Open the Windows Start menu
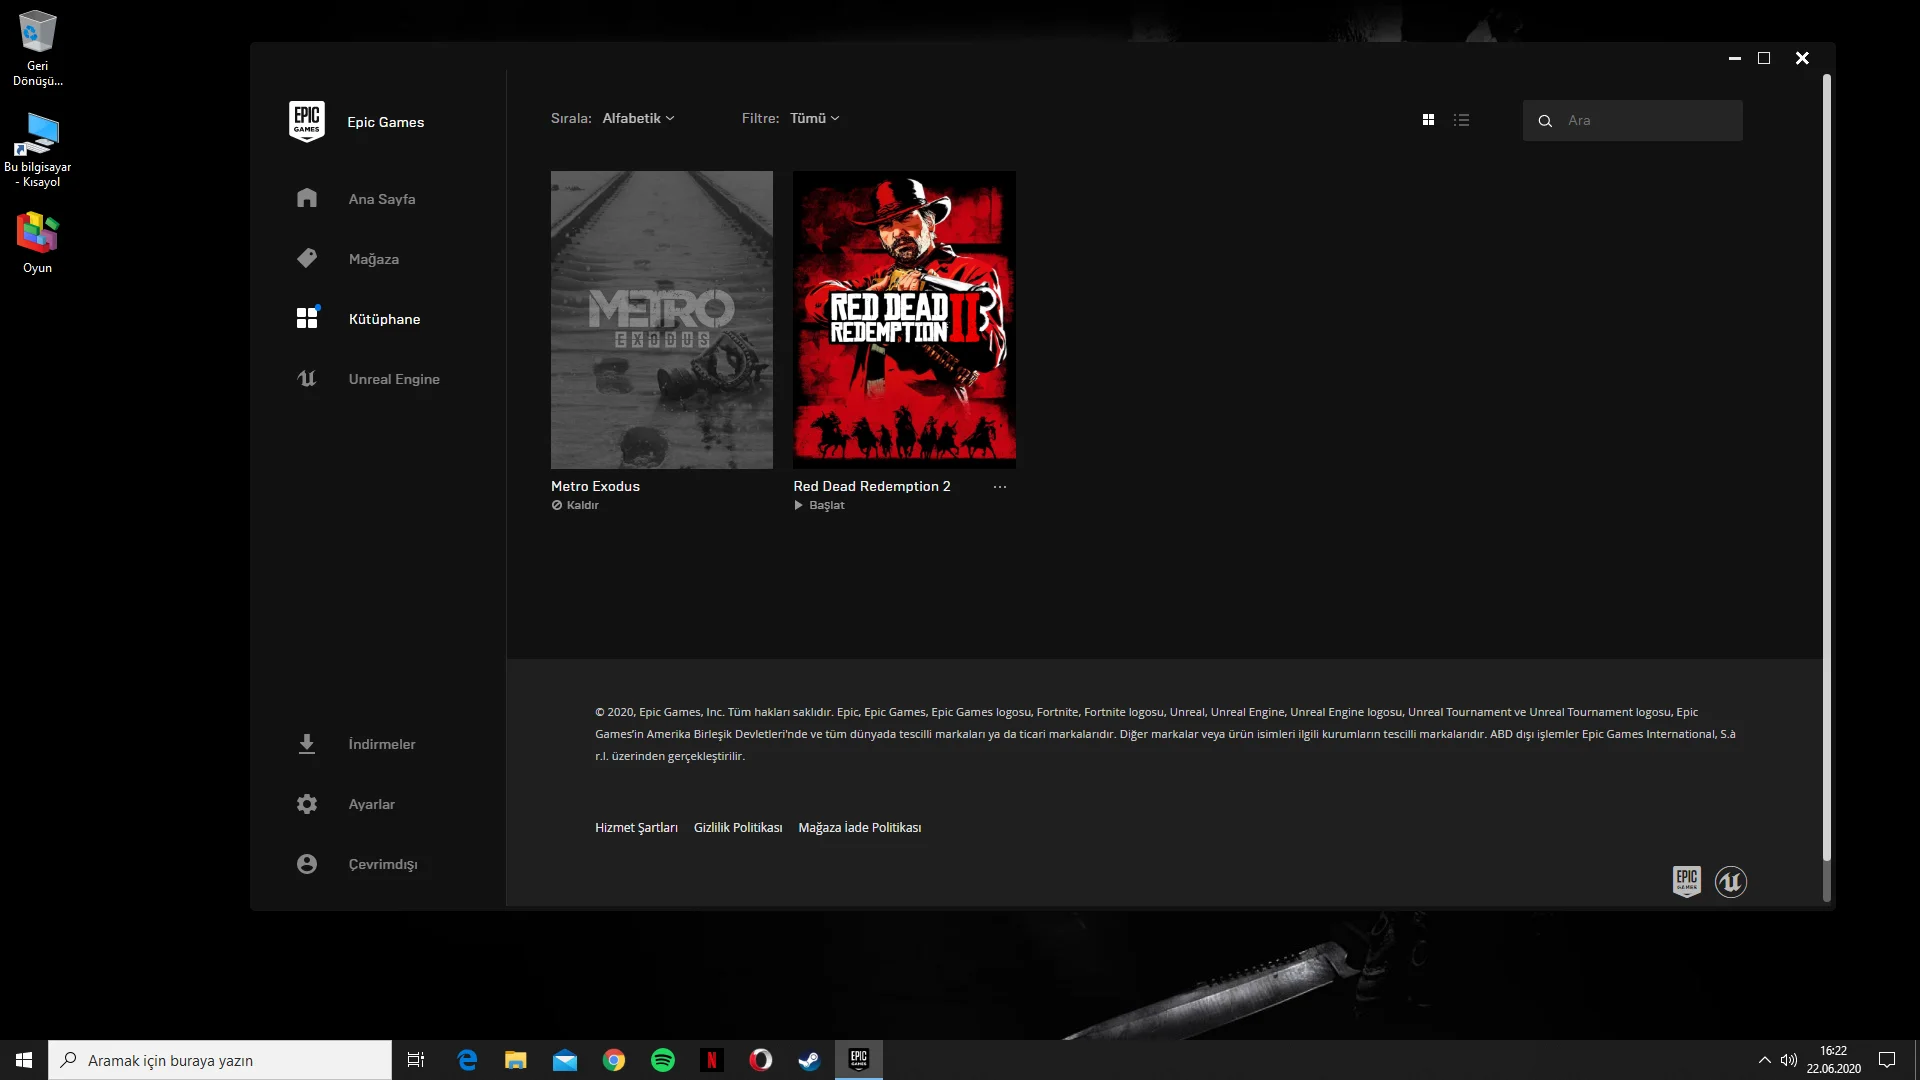Viewport: 1920px width, 1080px height. tap(24, 1060)
